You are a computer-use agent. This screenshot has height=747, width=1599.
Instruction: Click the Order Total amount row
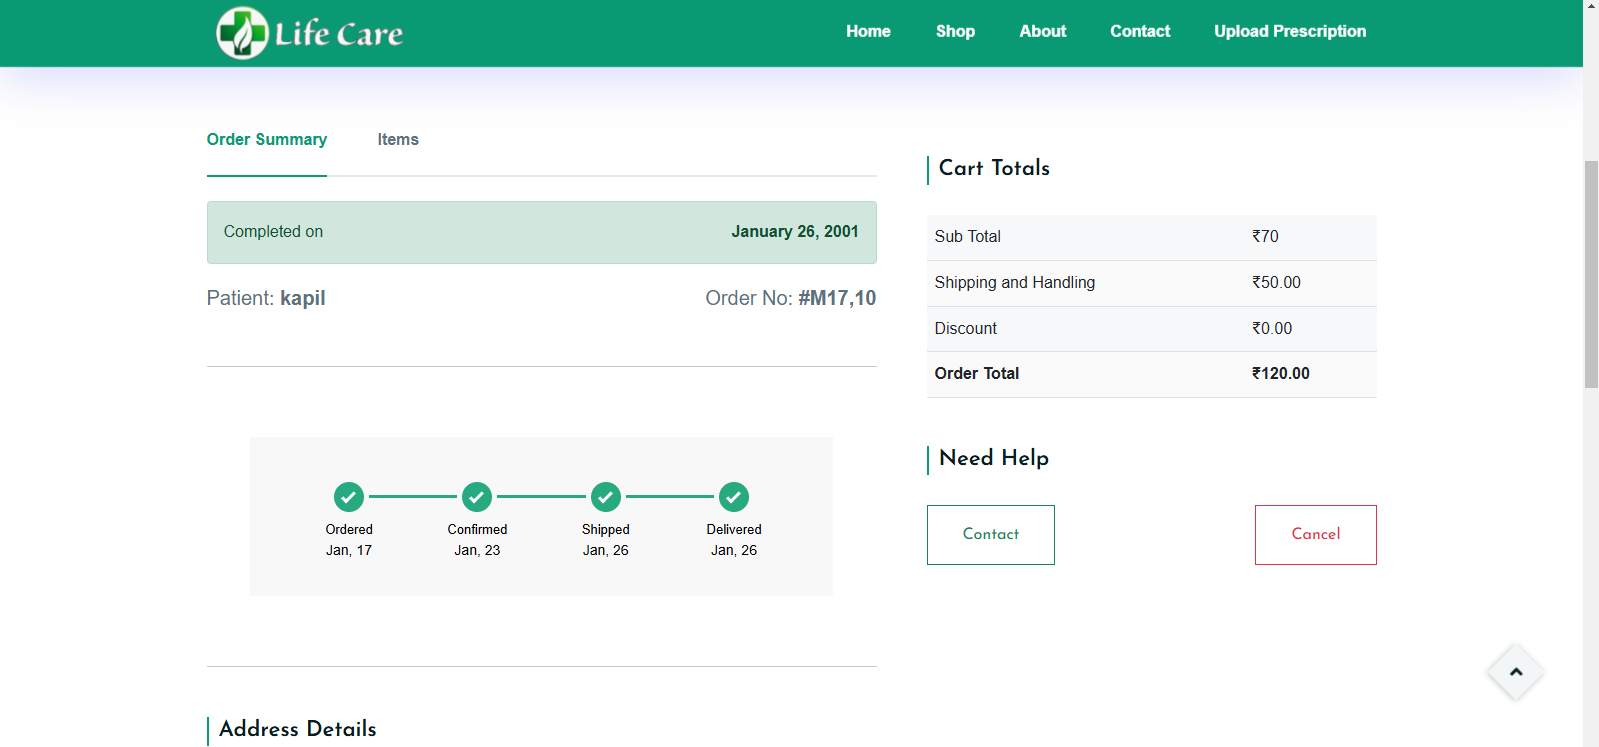(1151, 374)
